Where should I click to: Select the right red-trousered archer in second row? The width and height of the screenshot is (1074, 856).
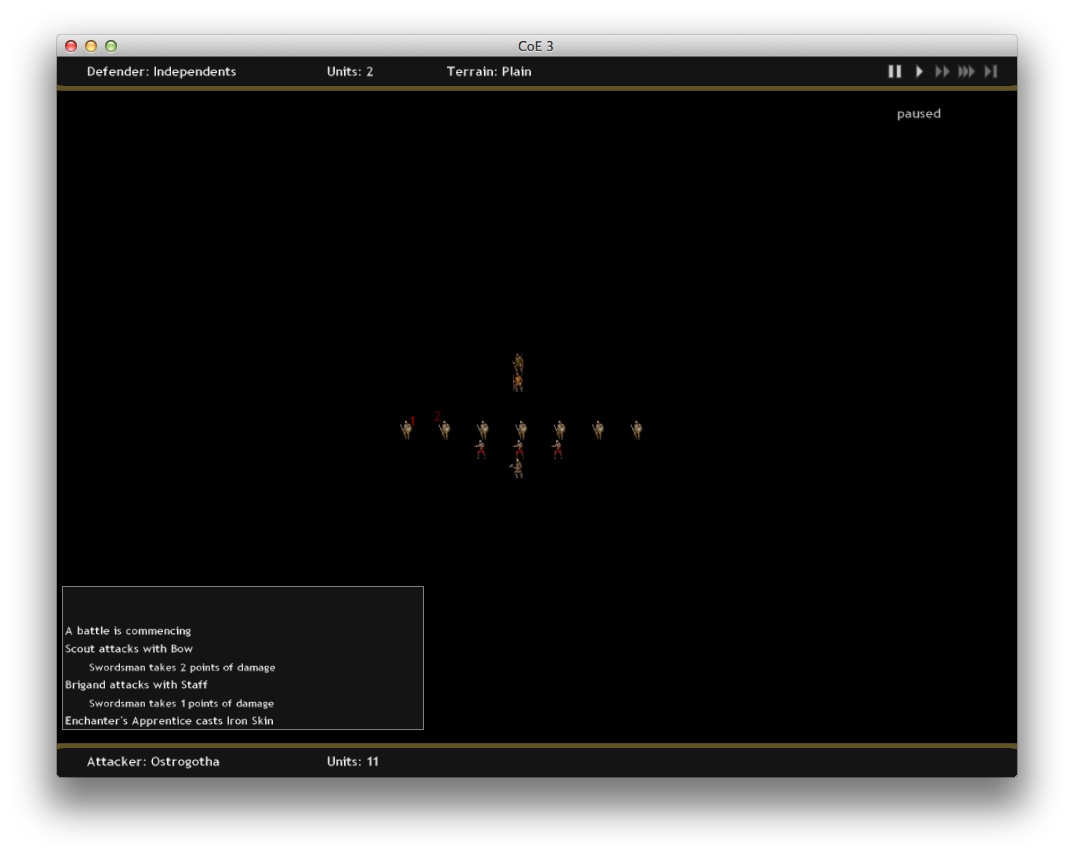click(x=557, y=449)
